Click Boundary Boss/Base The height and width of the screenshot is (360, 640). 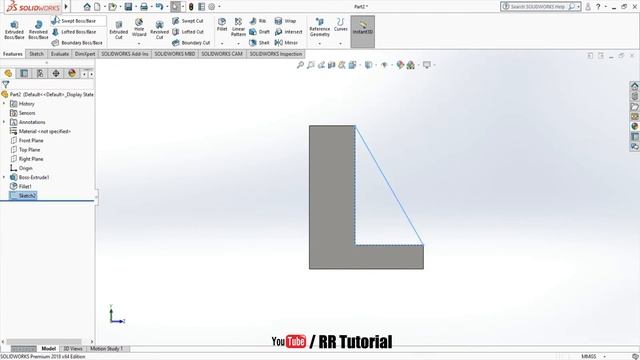[77, 43]
